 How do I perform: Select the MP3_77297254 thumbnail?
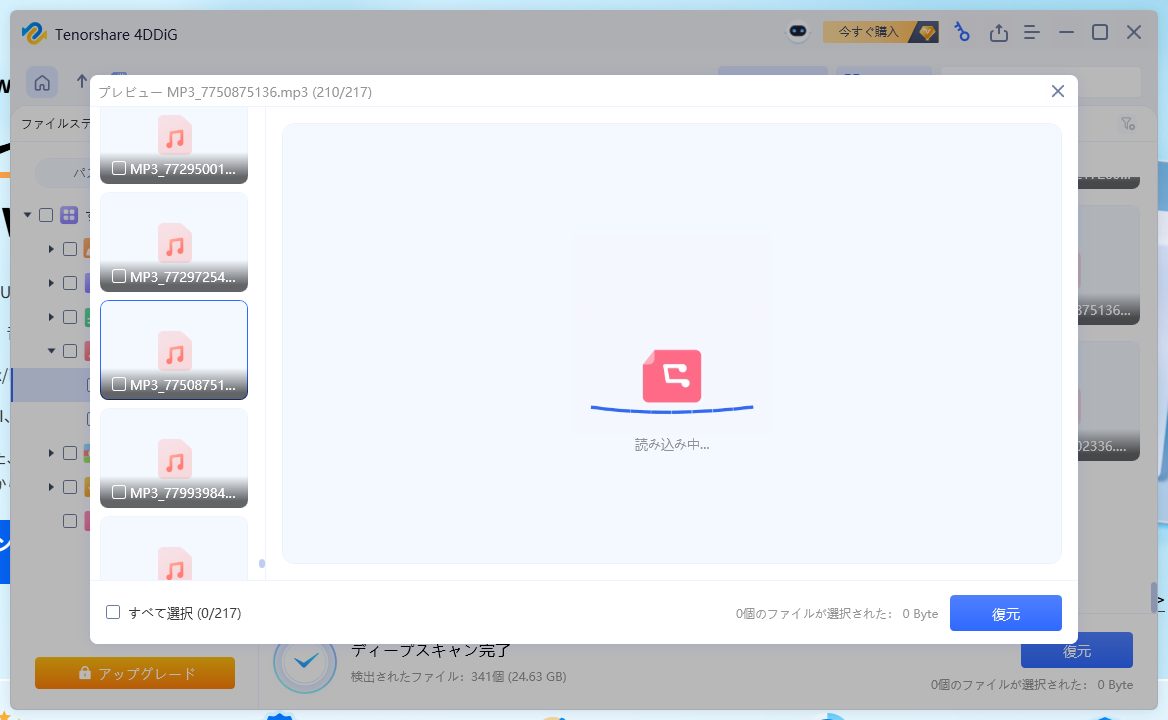pyautogui.click(x=174, y=242)
